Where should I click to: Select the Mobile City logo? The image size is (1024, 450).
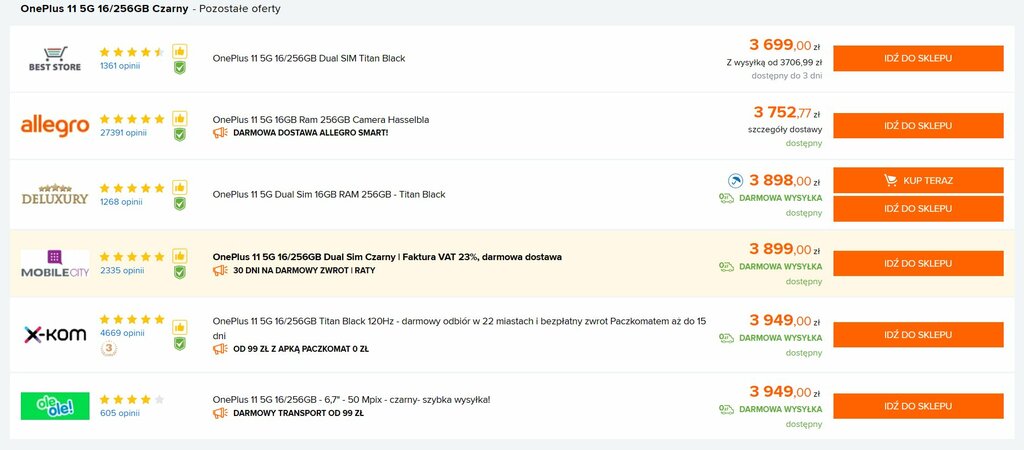point(55,263)
